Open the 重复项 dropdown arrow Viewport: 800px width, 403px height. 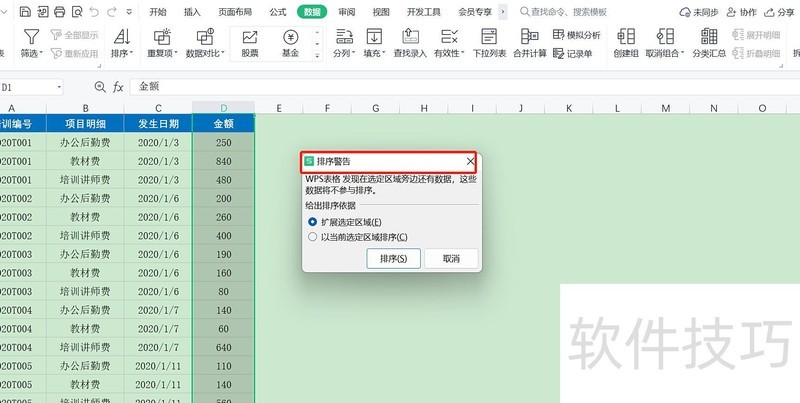[176, 53]
